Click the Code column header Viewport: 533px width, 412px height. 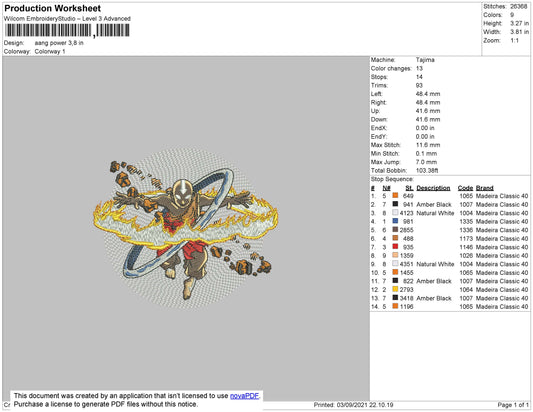[x=465, y=188]
